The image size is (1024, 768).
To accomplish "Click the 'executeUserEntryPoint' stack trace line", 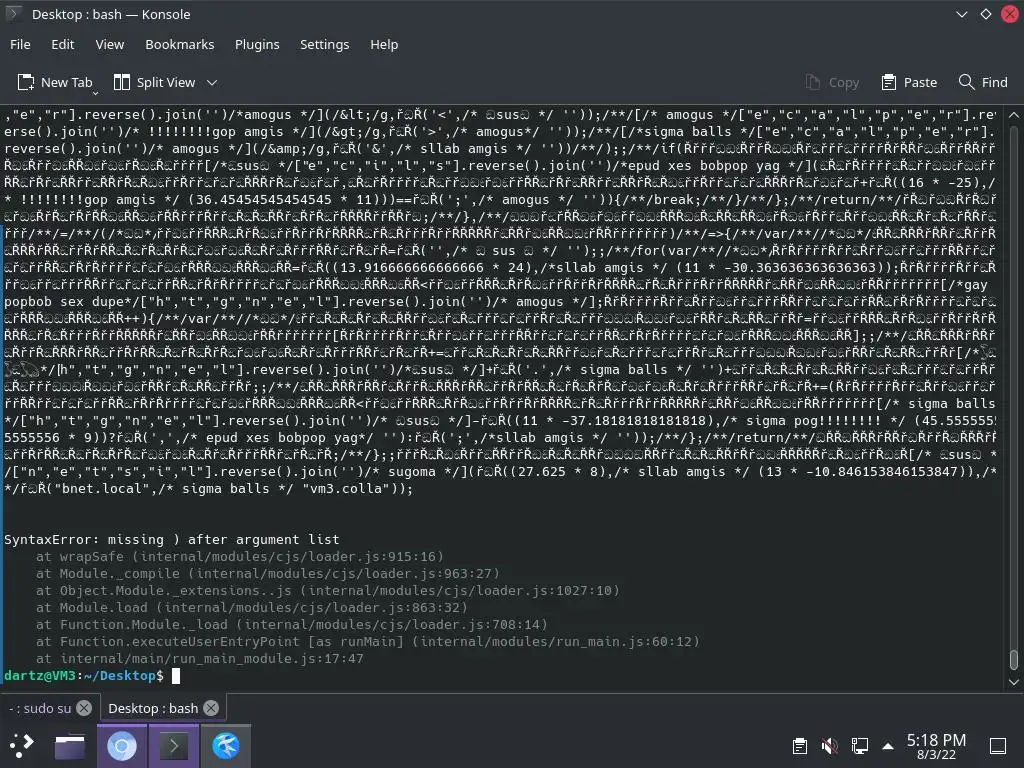I will pos(368,641).
